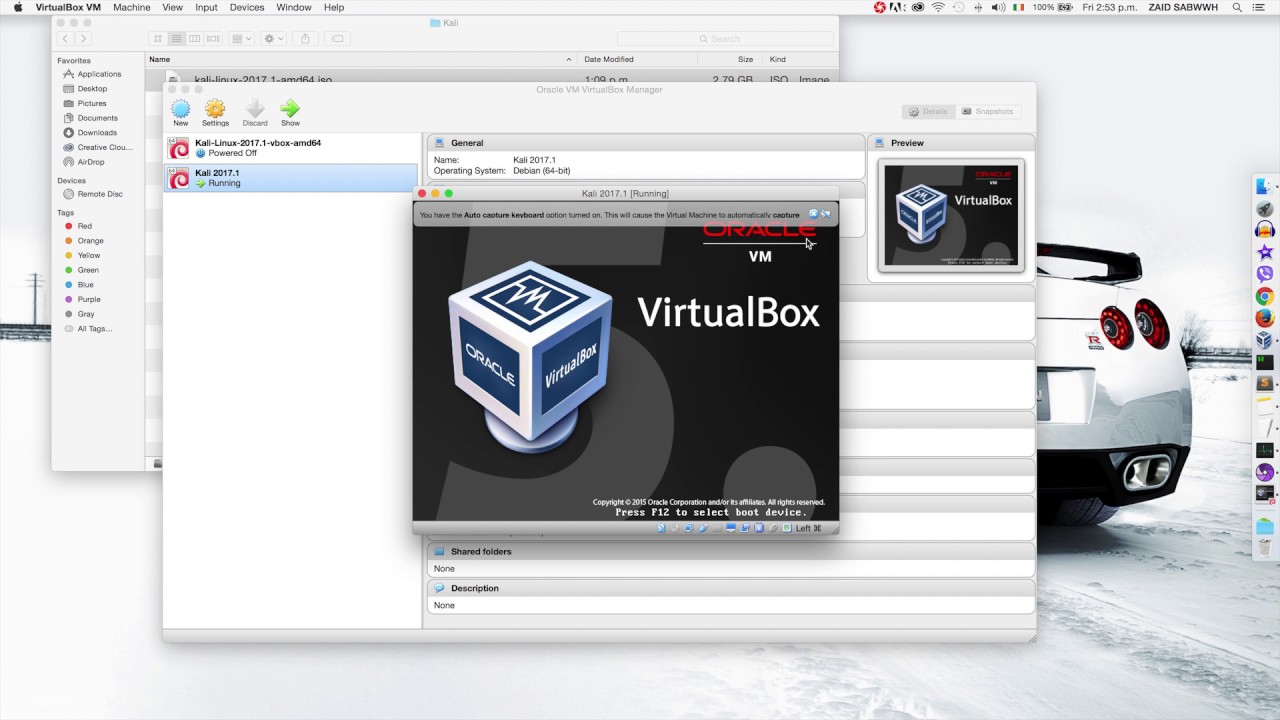The height and width of the screenshot is (720, 1280).
Task: Click the green Show arrow icon
Action: (x=290, y=109)
